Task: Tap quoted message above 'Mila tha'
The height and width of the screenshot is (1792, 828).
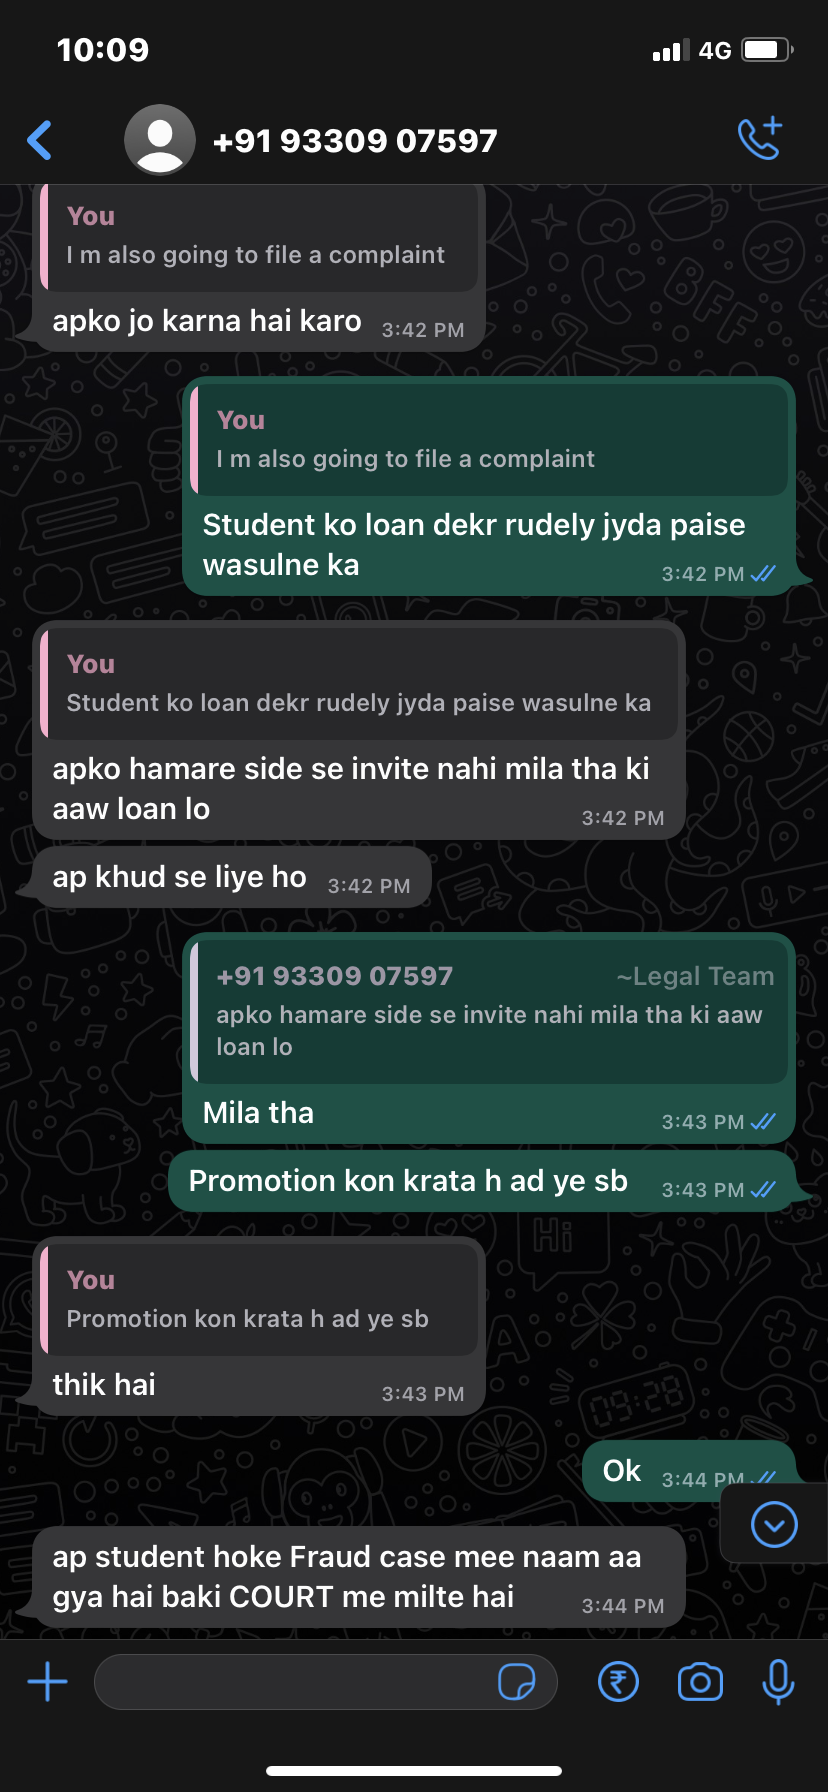Action: pos(489,1011)
